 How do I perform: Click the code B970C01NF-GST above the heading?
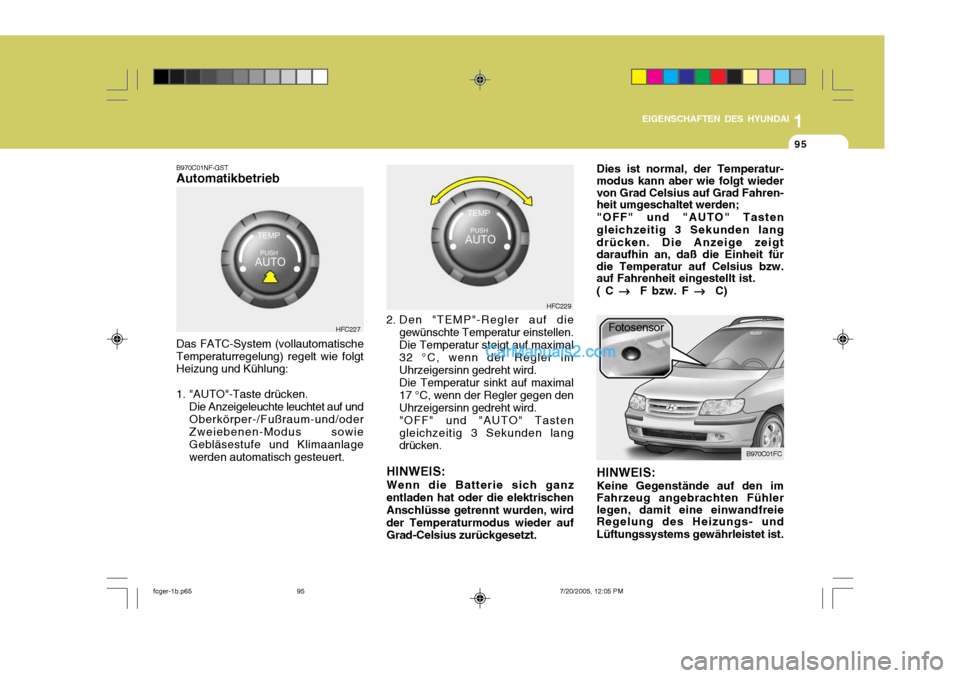pyautogui.click(x=202, y=167)
